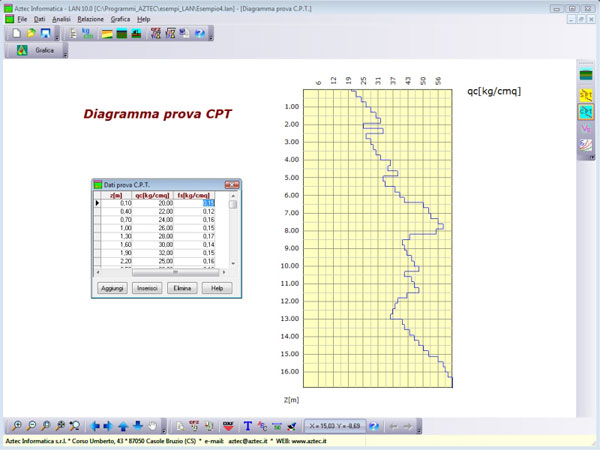
Task: Click the zoom in magnifier icon
Action: coord(16,426)
